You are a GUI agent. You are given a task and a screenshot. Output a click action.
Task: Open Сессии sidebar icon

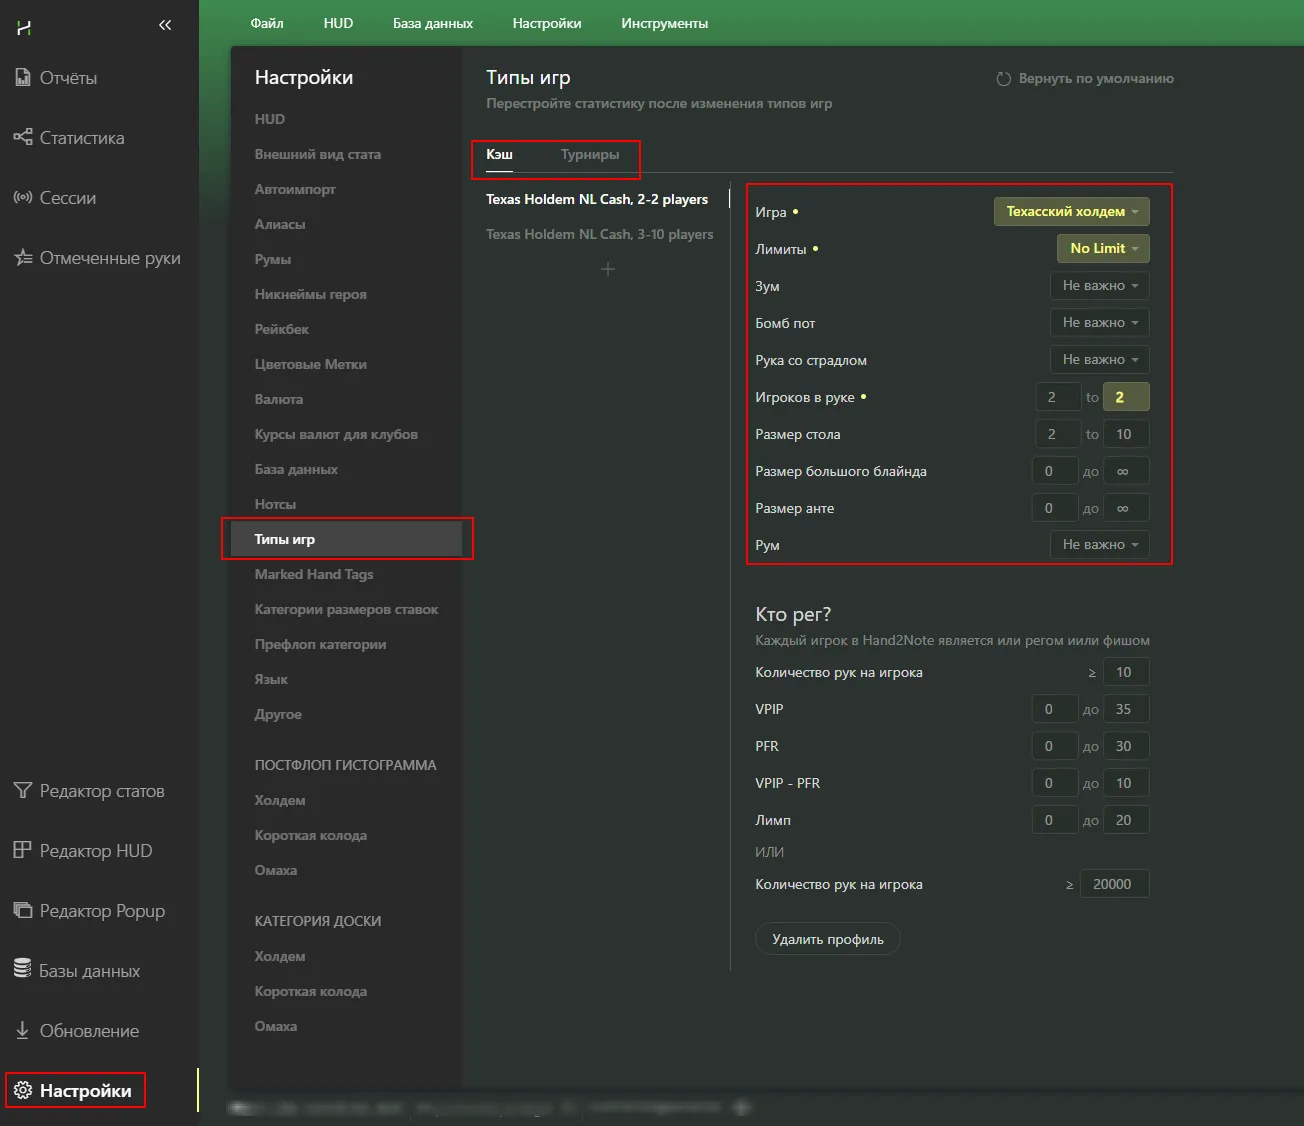coord(23,197)
